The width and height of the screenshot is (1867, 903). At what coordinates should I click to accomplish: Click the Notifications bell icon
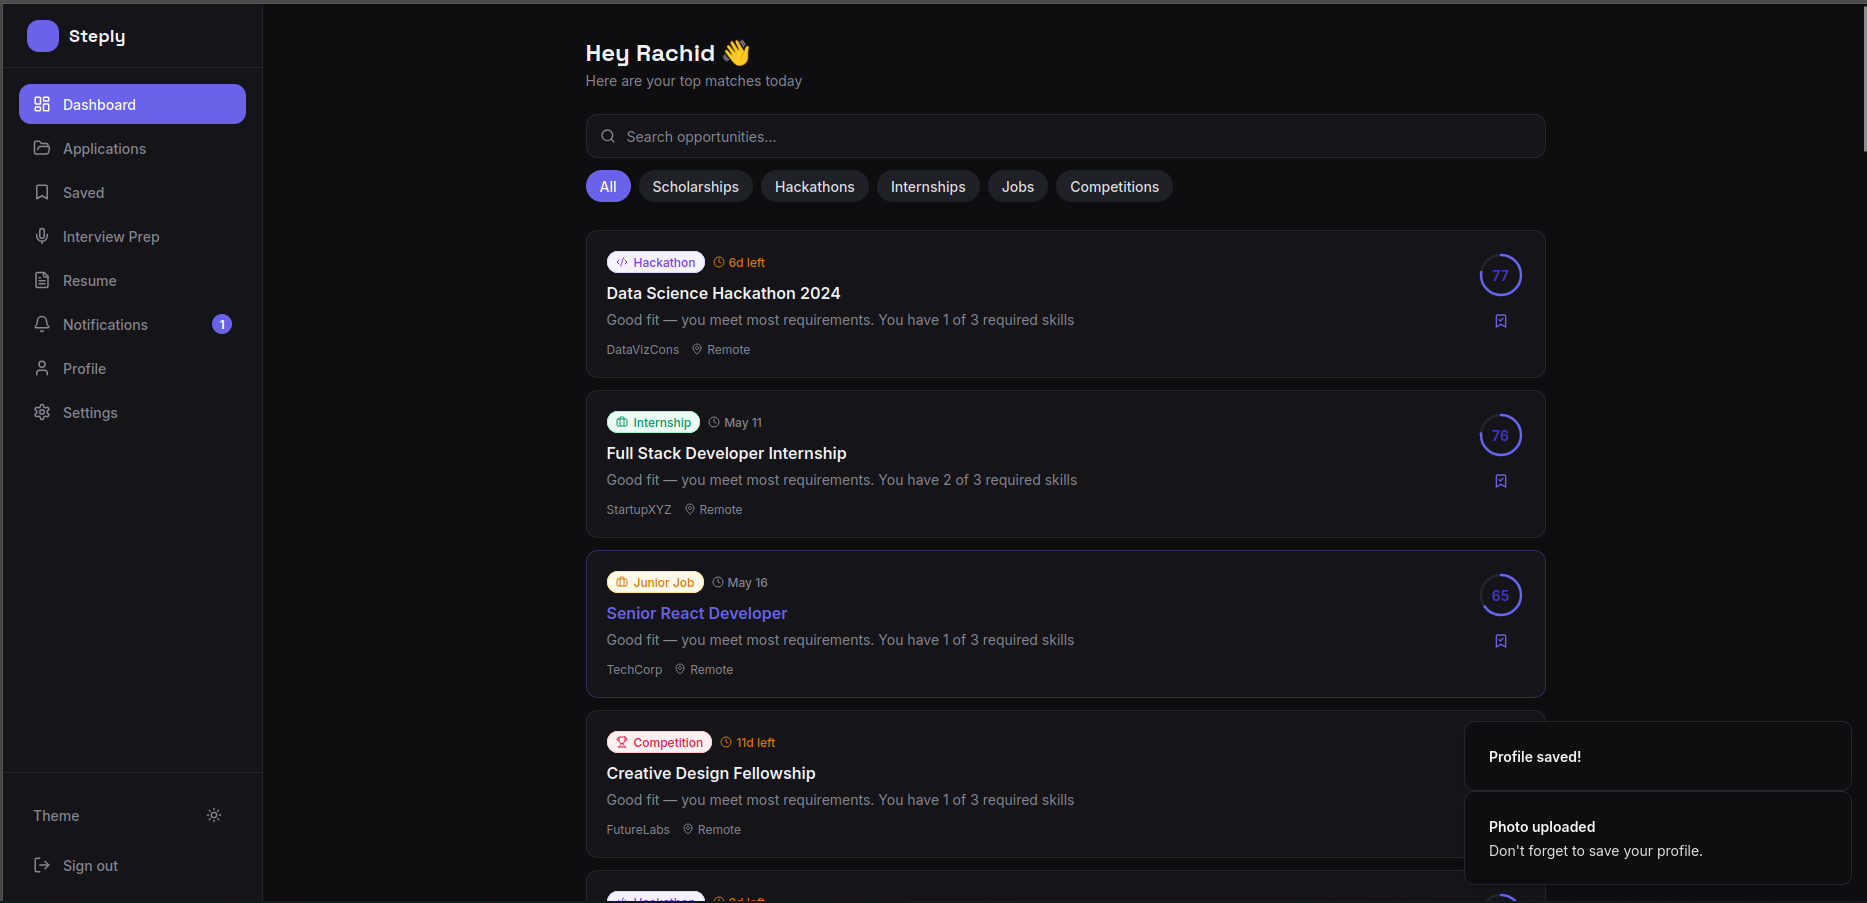pos(42,324)
